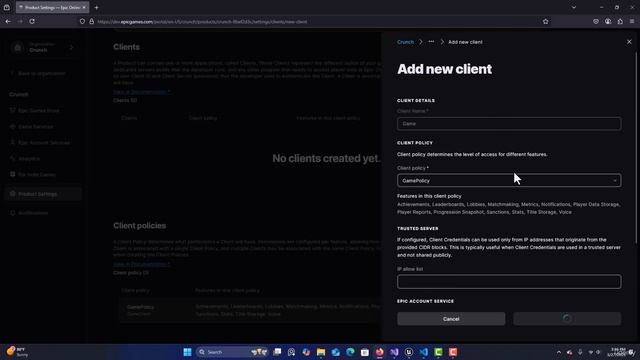Open a new browser tab
This screenshot has width=640, height=360.
[96, 7]
